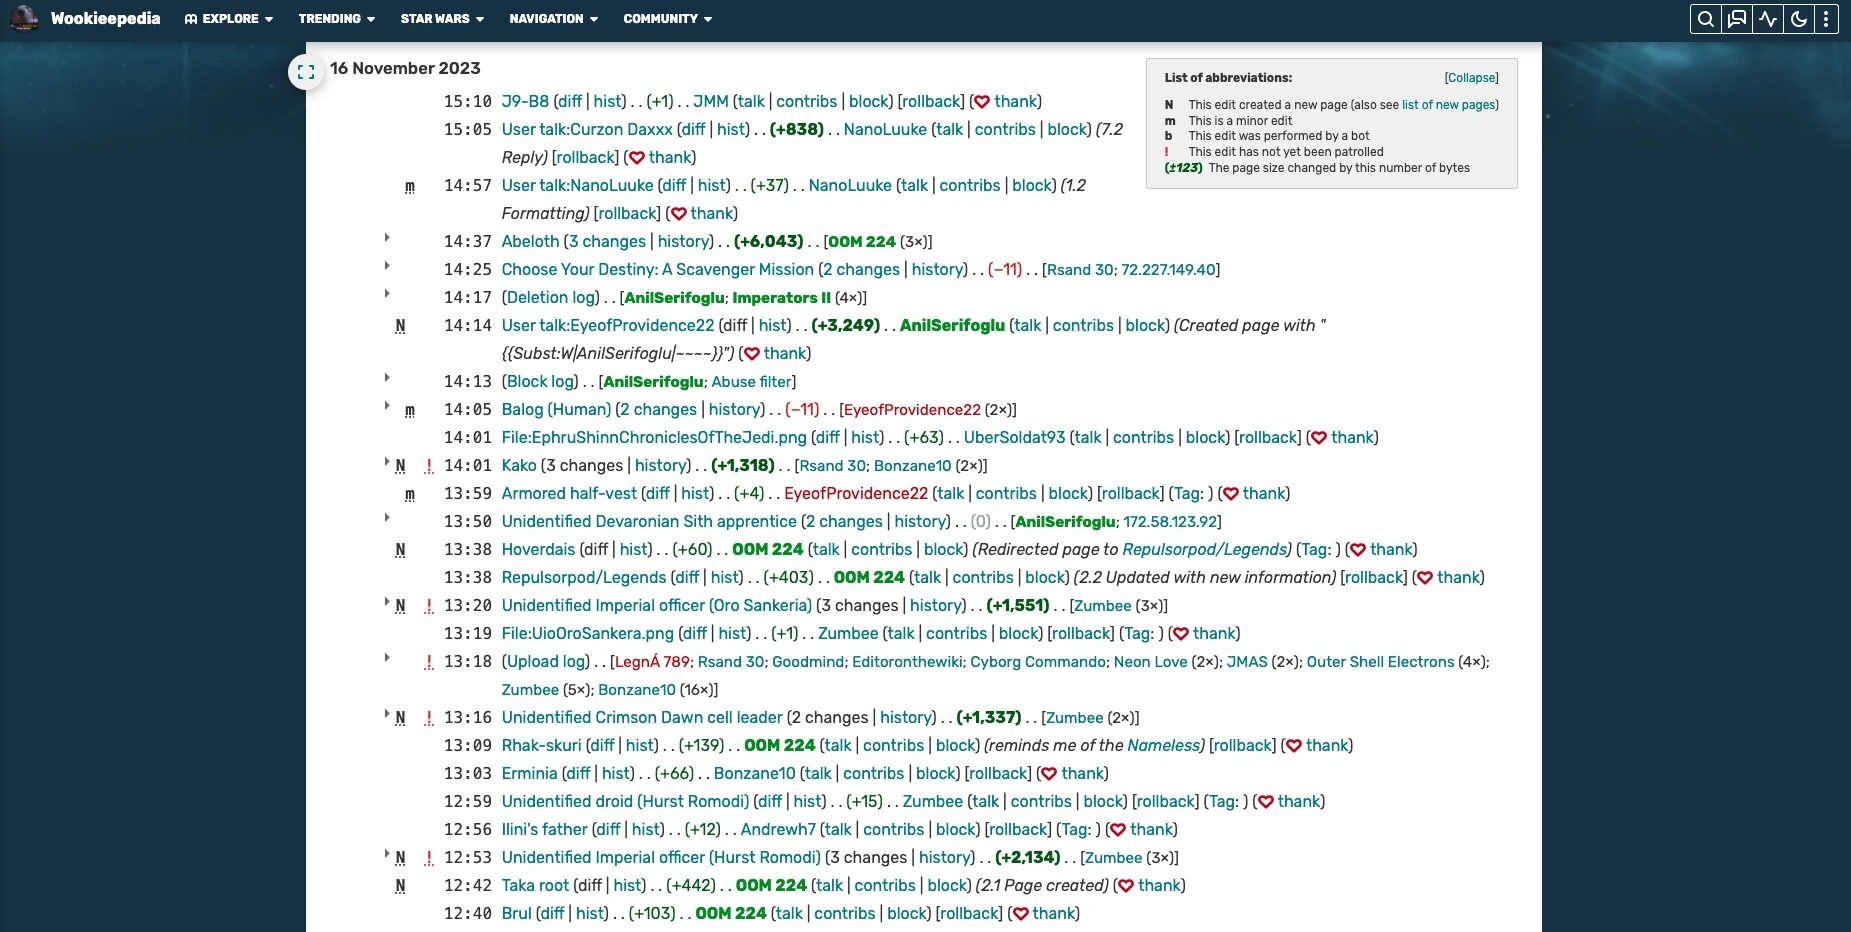Open history for Kako
Screen dimensions: 1851x932
click(x=662, y=466)
